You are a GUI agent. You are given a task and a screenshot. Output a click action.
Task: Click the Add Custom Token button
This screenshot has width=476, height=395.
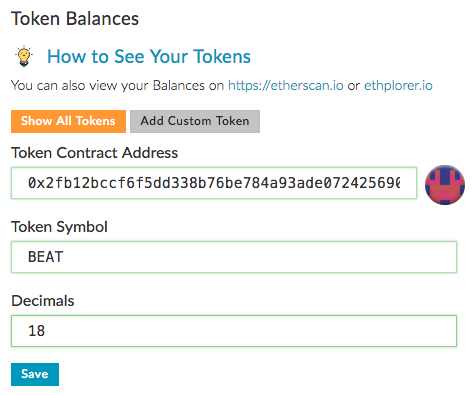pyautogui.click(x=195, y=121)
